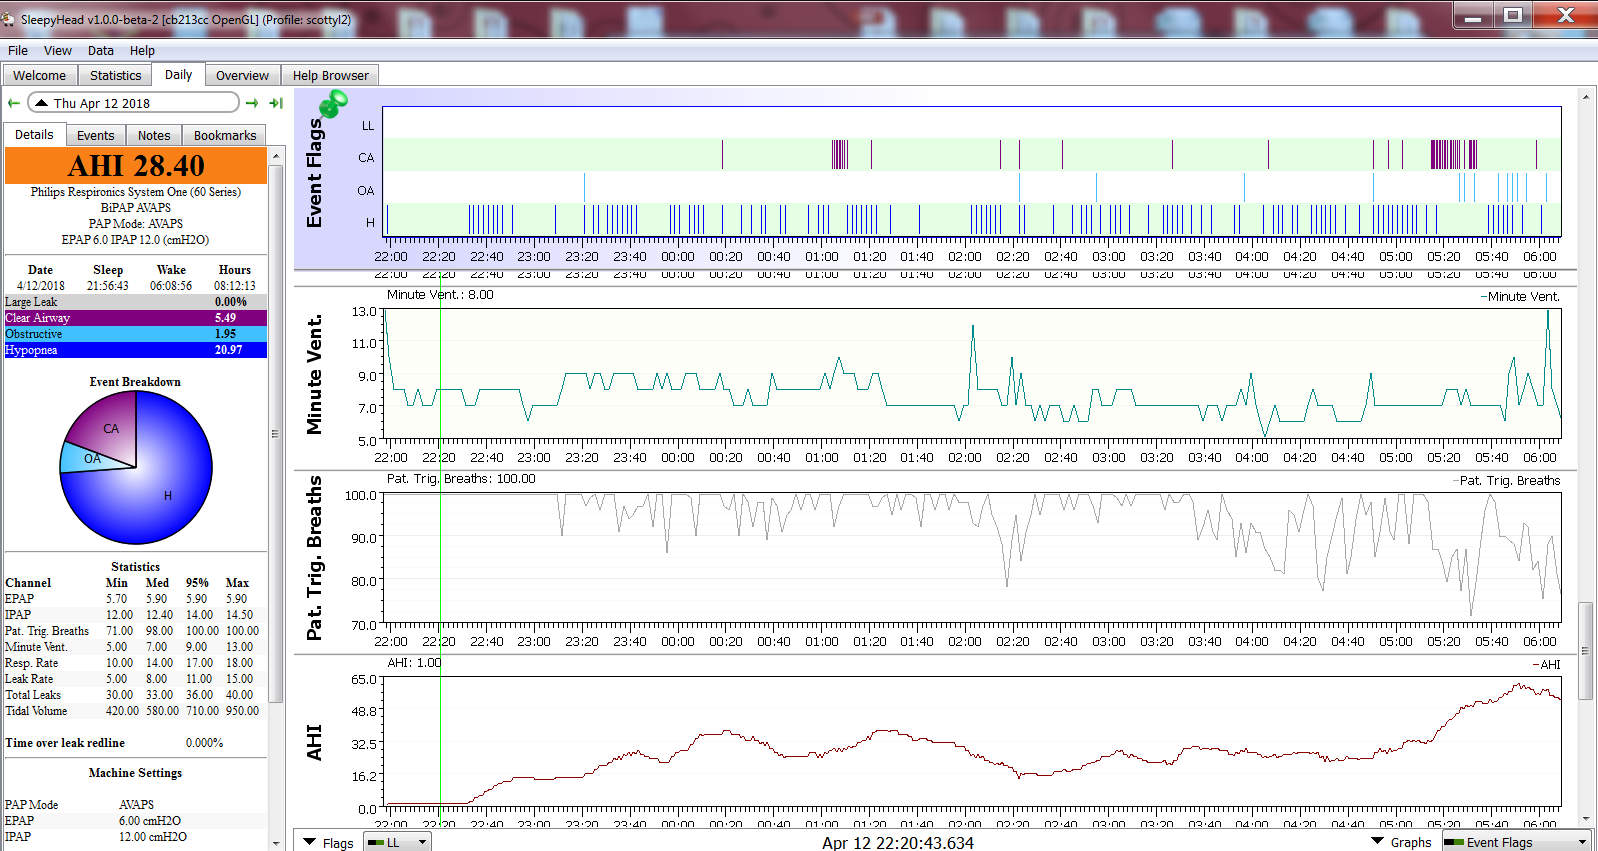Jump to most recent day arrow
The height and width of the screenshot is (851, 1598).
pos(277,103)
